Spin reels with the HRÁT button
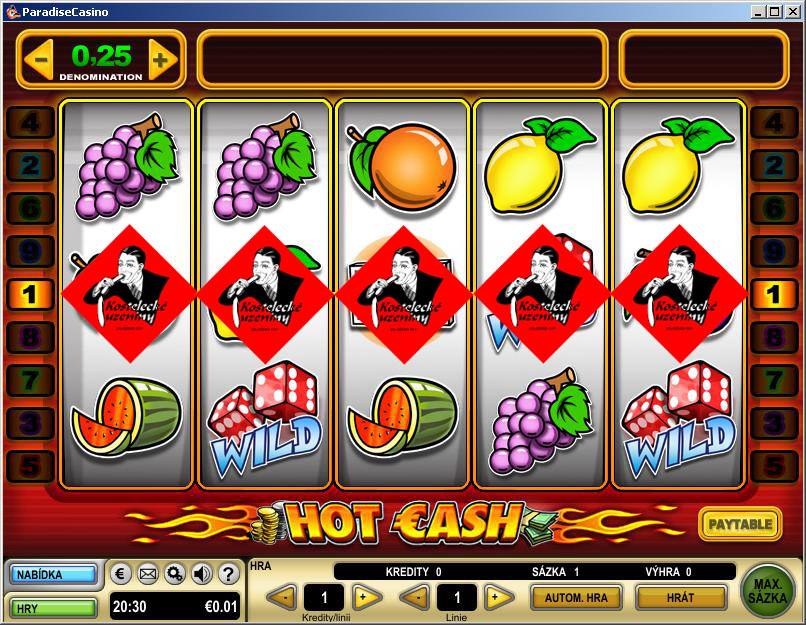806x625 pixels. coord(681,598)
